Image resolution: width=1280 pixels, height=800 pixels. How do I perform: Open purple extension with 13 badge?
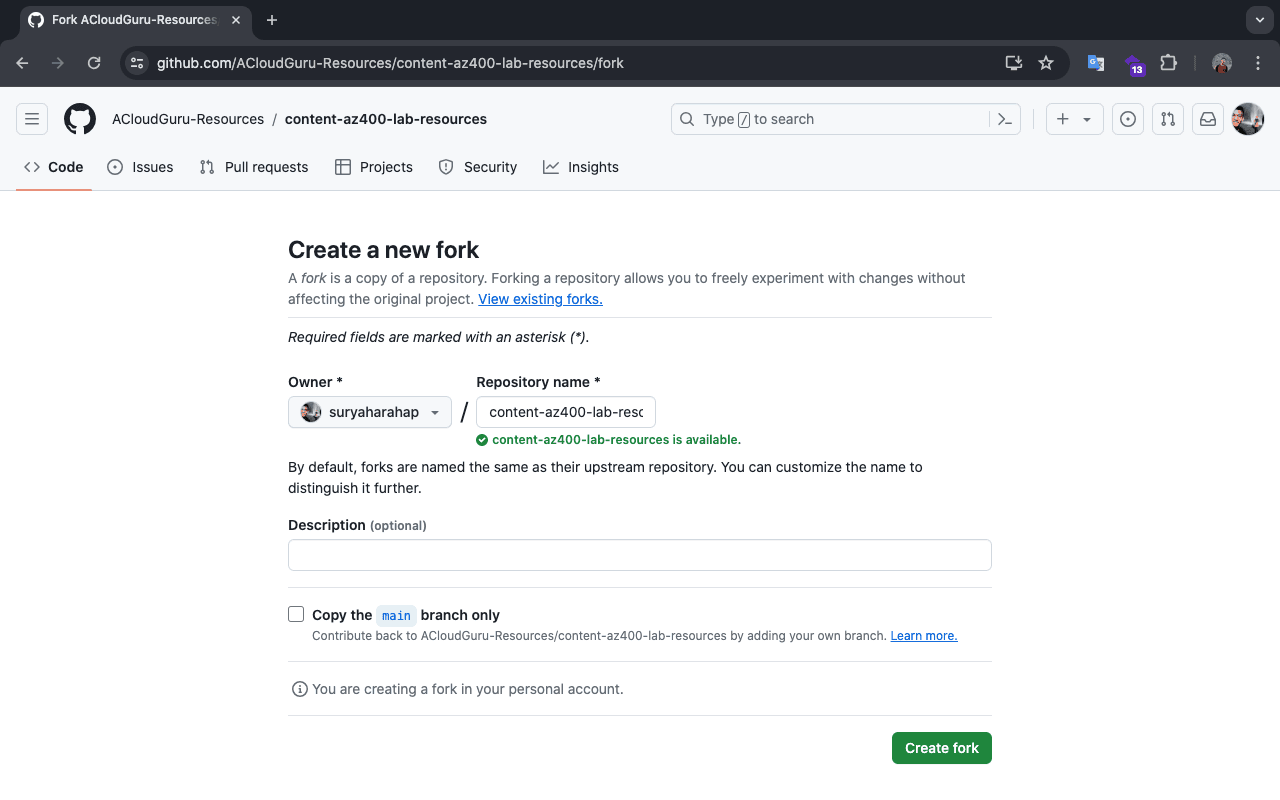pos(1134,65)
